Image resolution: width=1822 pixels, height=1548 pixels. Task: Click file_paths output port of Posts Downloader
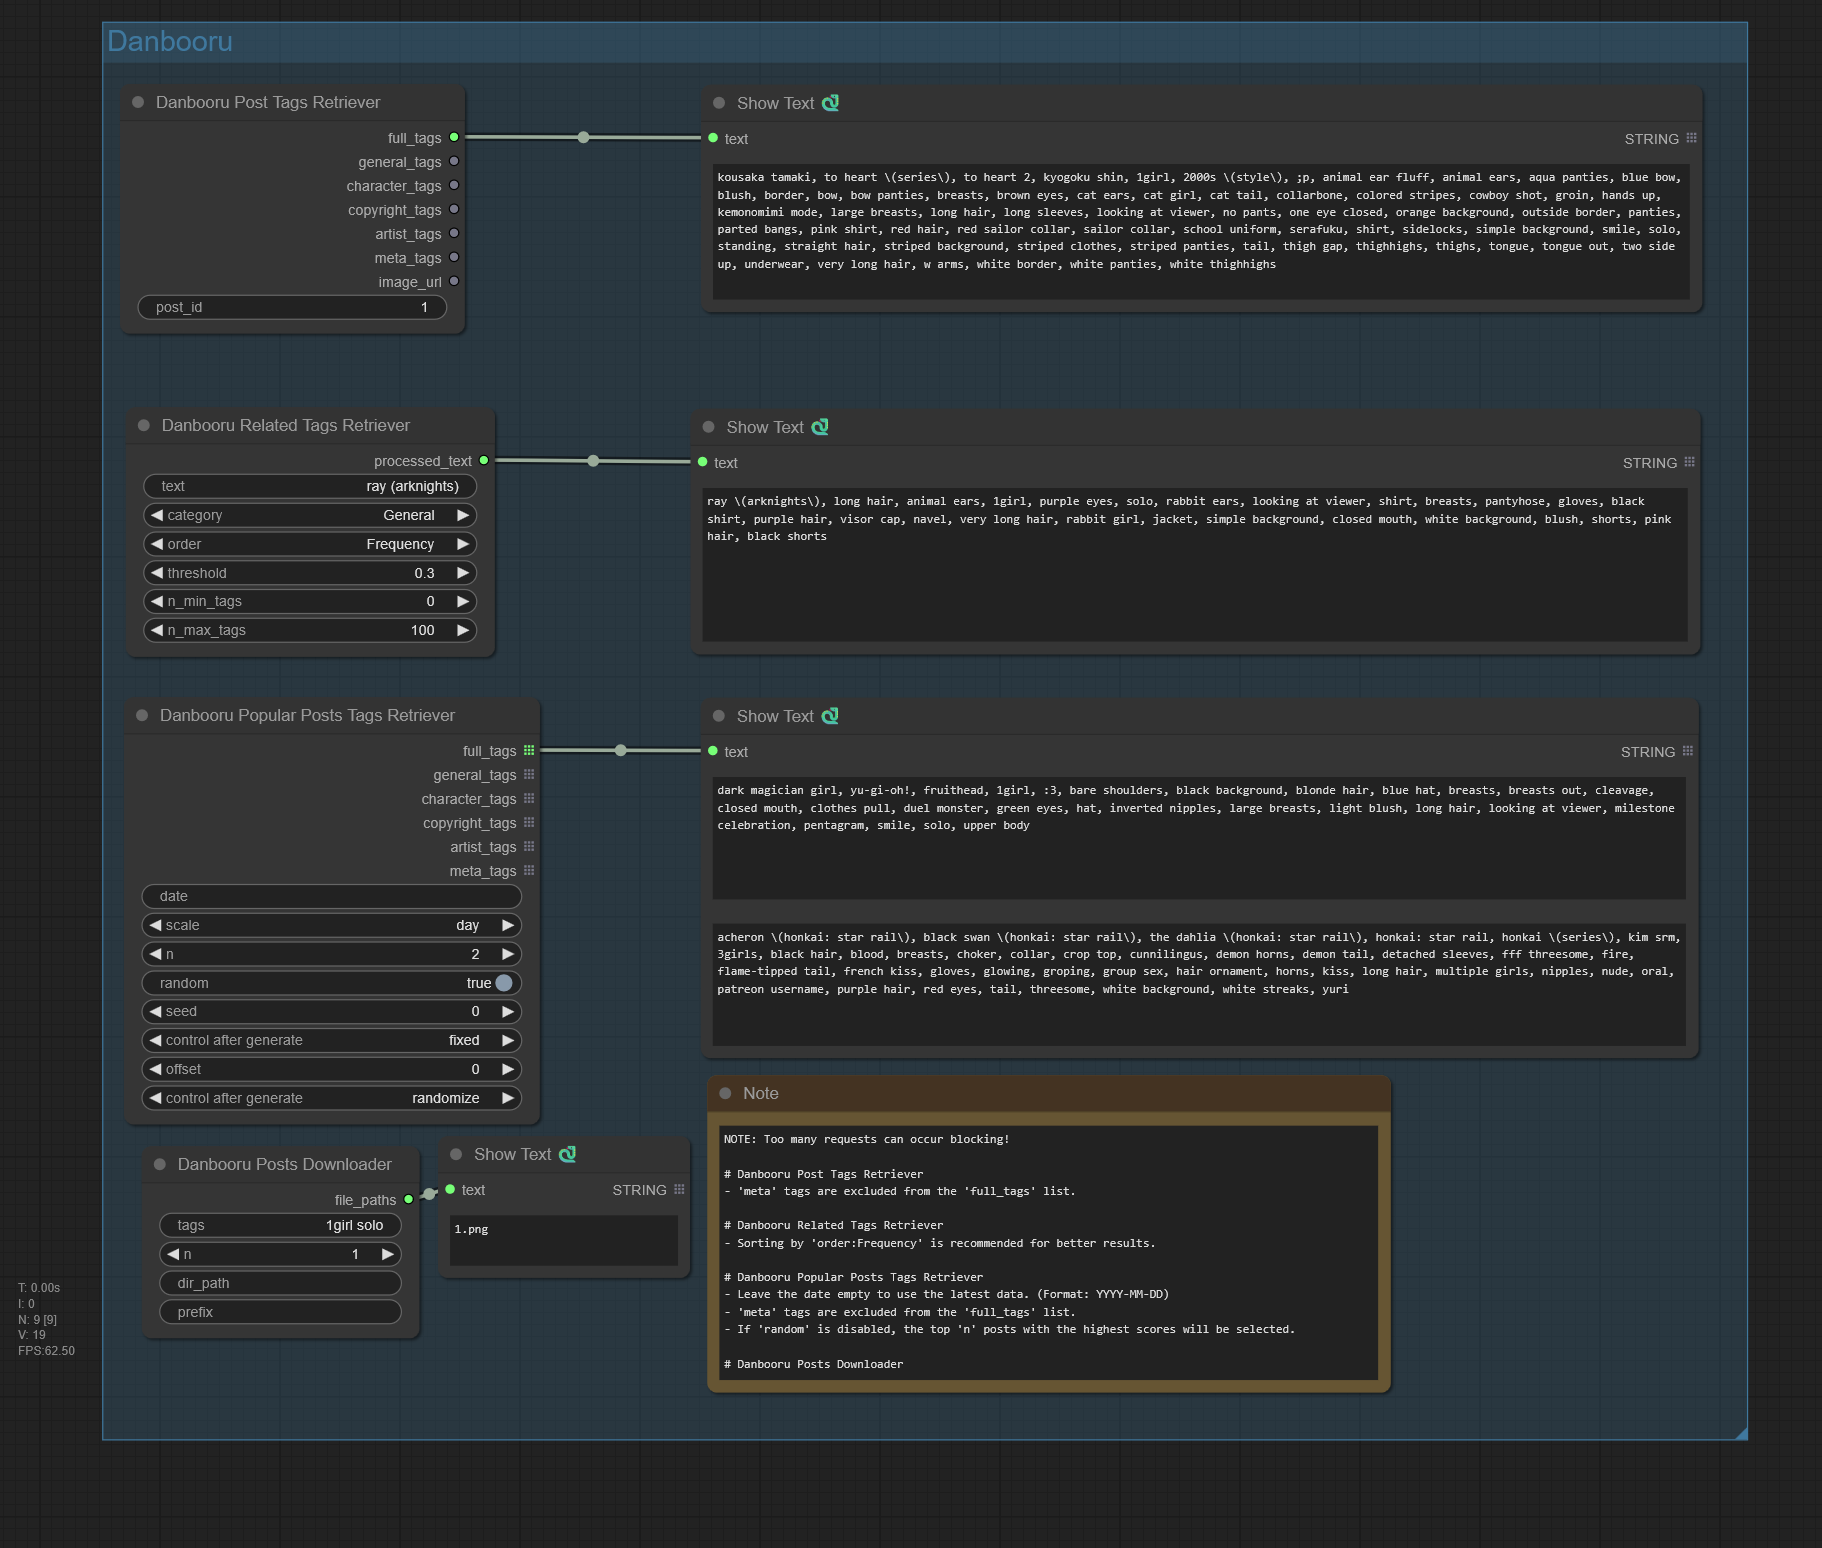click(409, 1199)
